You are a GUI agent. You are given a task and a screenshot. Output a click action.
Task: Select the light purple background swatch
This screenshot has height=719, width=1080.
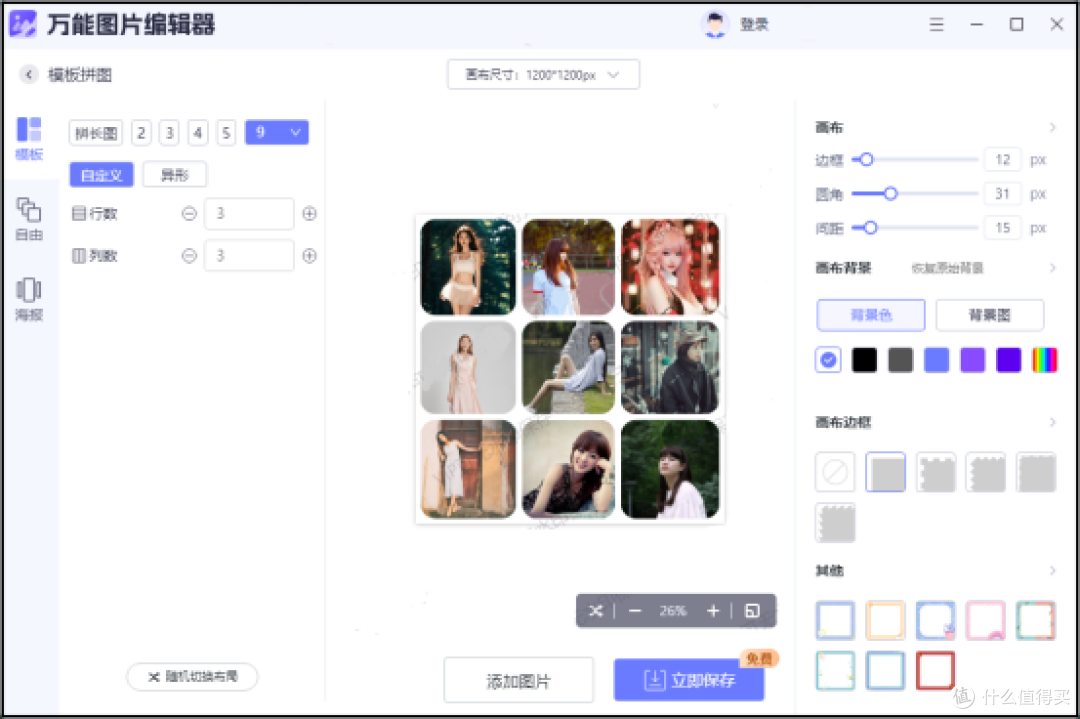click(973, 360)
